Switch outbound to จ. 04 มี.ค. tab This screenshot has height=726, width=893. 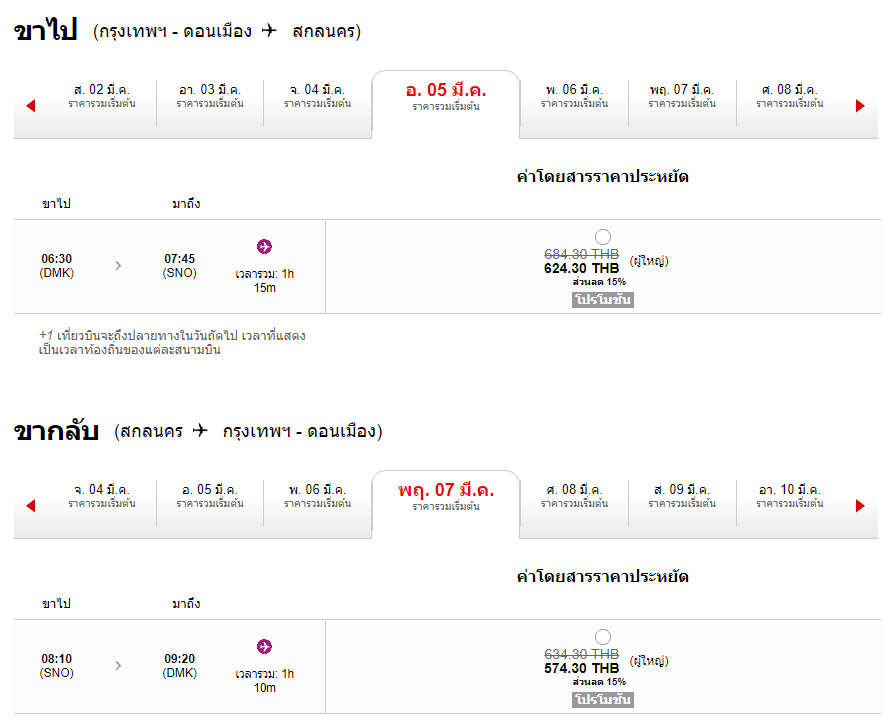318,96
